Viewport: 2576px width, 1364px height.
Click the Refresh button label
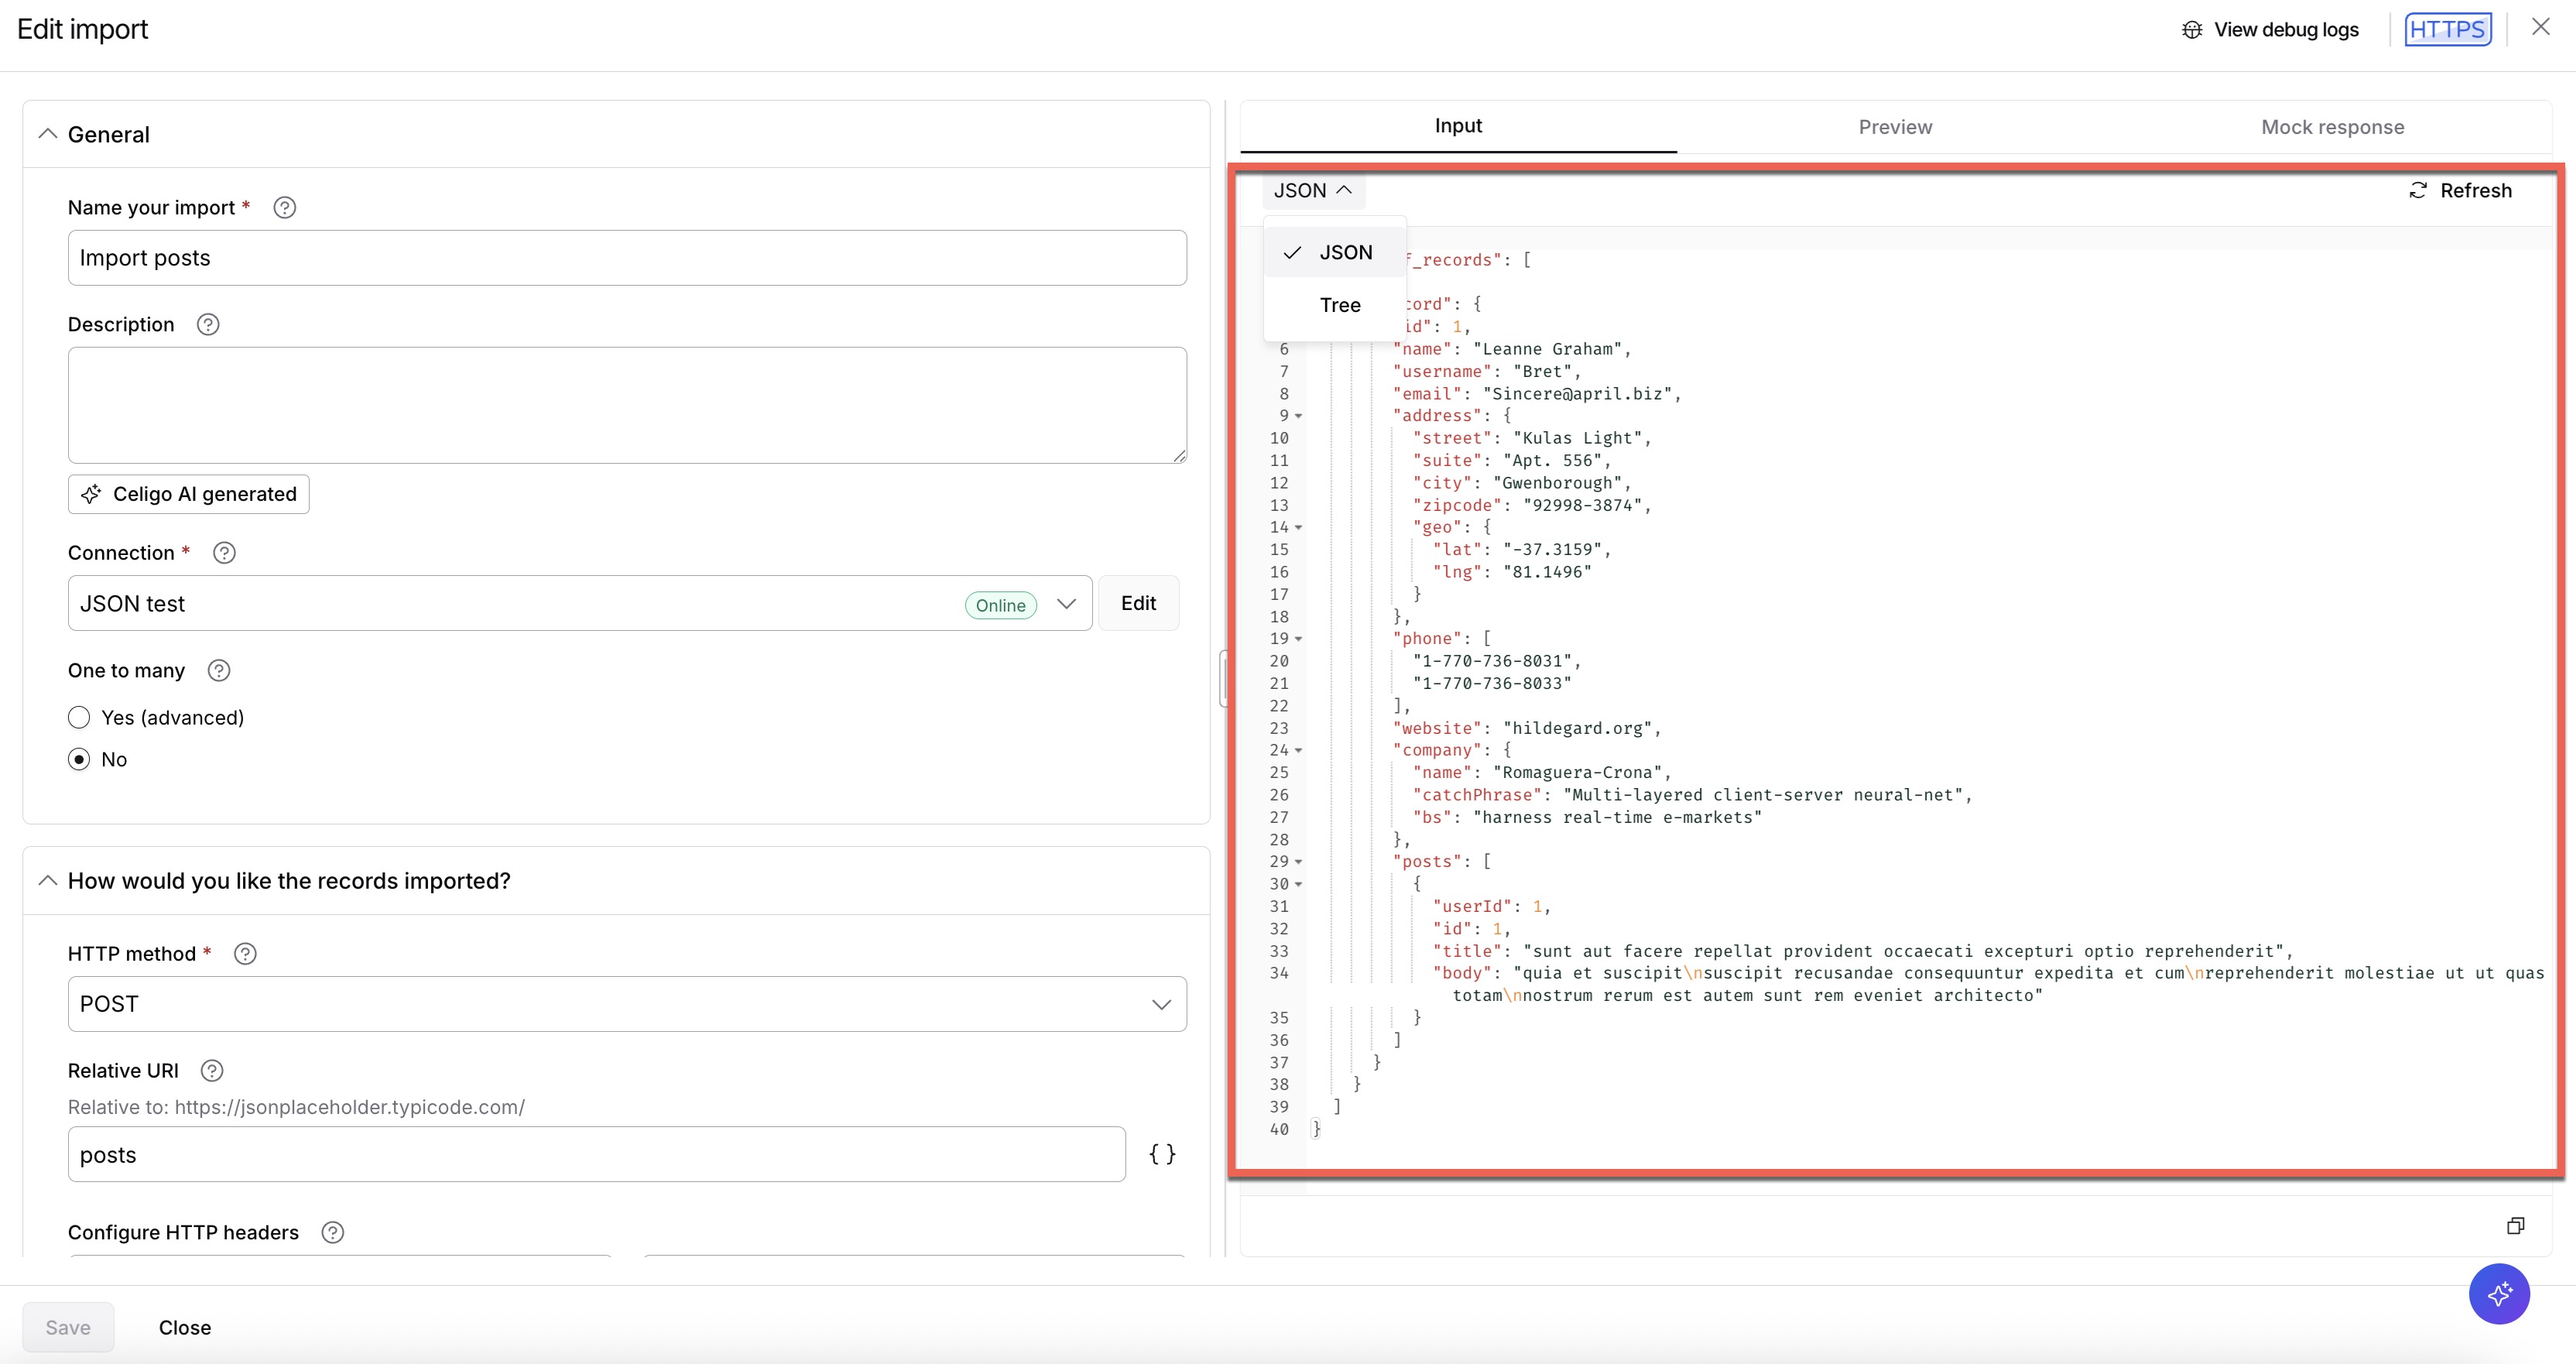click(x=2475, y=190)
